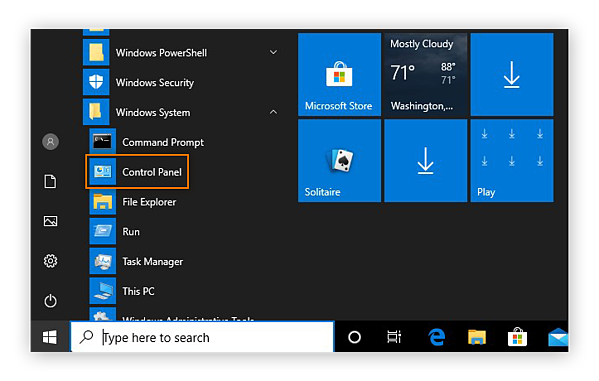The height and width of the screenshot is (381, 599).
Task: Click the This PC icon
Action: [x=102, y=291]
